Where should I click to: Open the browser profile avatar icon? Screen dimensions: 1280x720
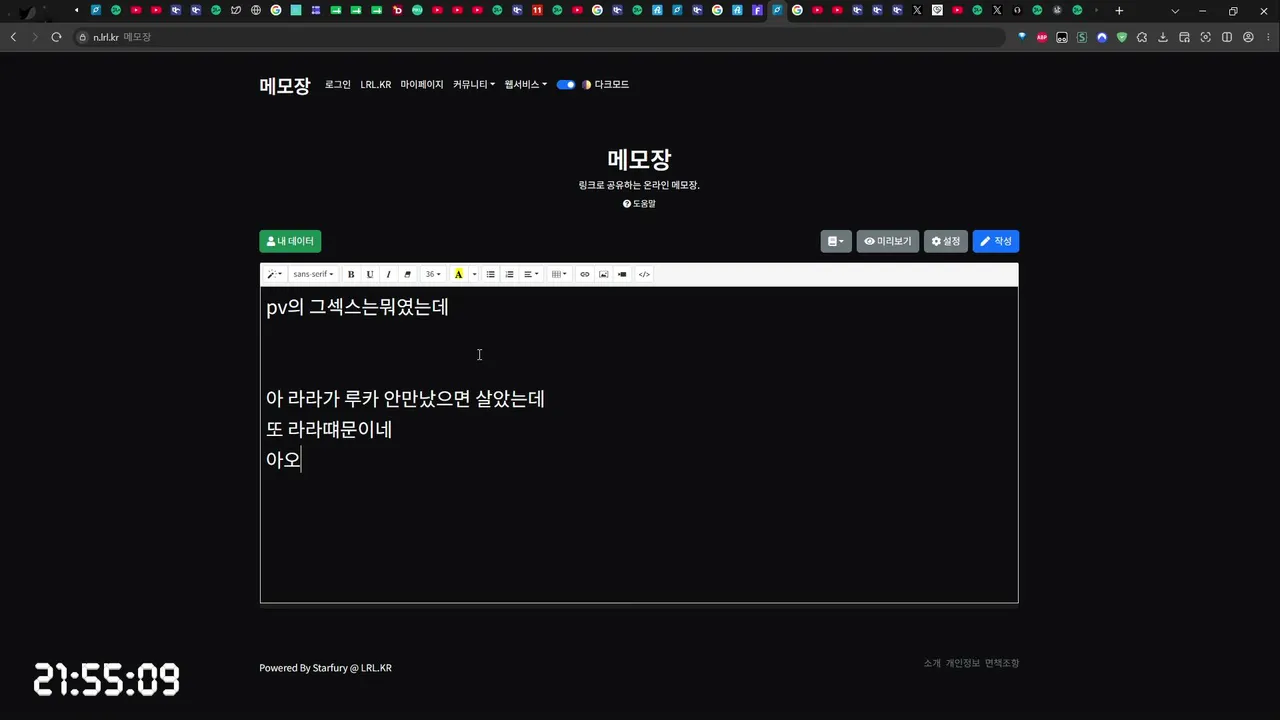click(1248, 37)
